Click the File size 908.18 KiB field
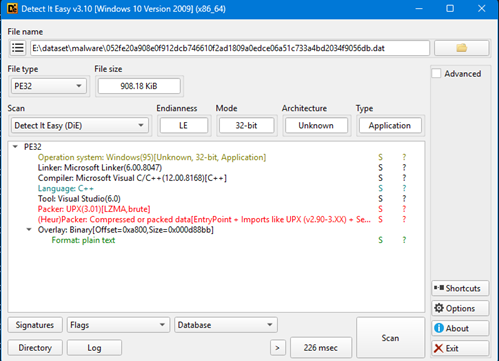This screenshot has height=361, width=499. (x=139, y=86)
